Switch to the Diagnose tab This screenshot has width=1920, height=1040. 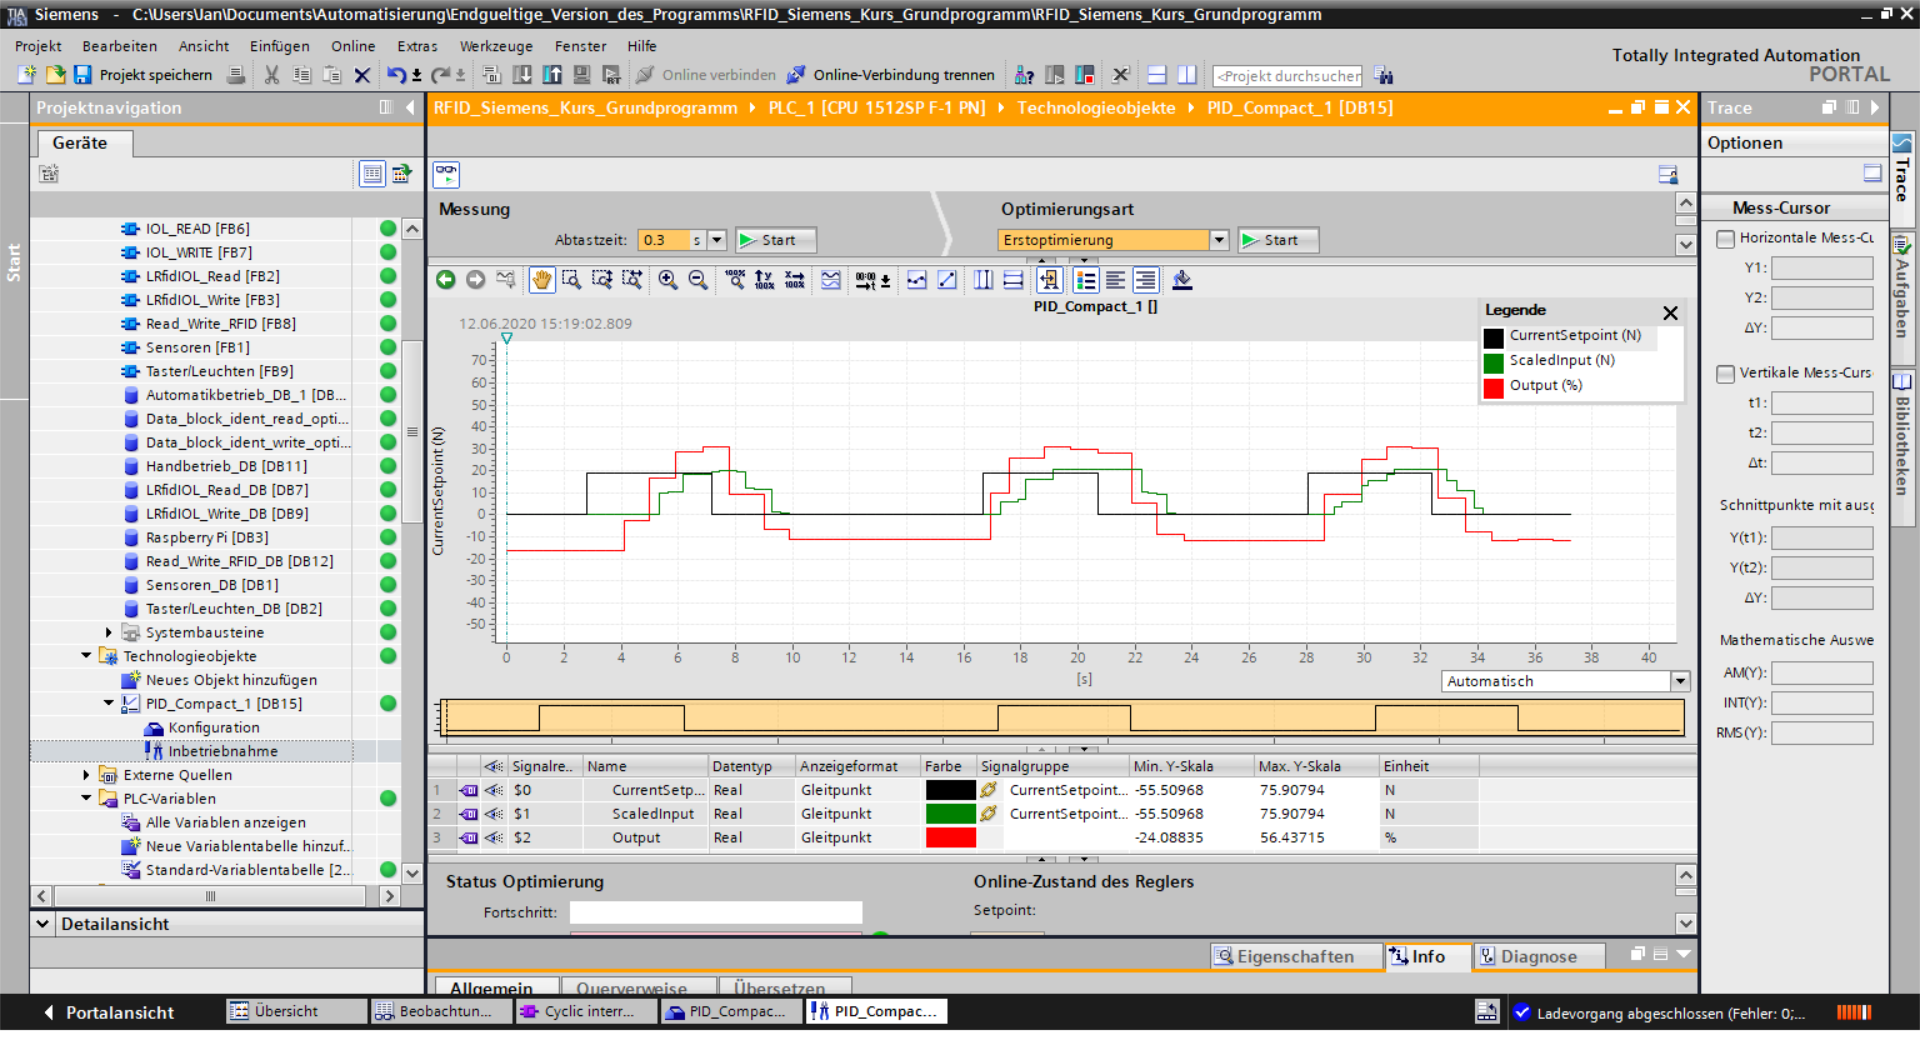1537,957
